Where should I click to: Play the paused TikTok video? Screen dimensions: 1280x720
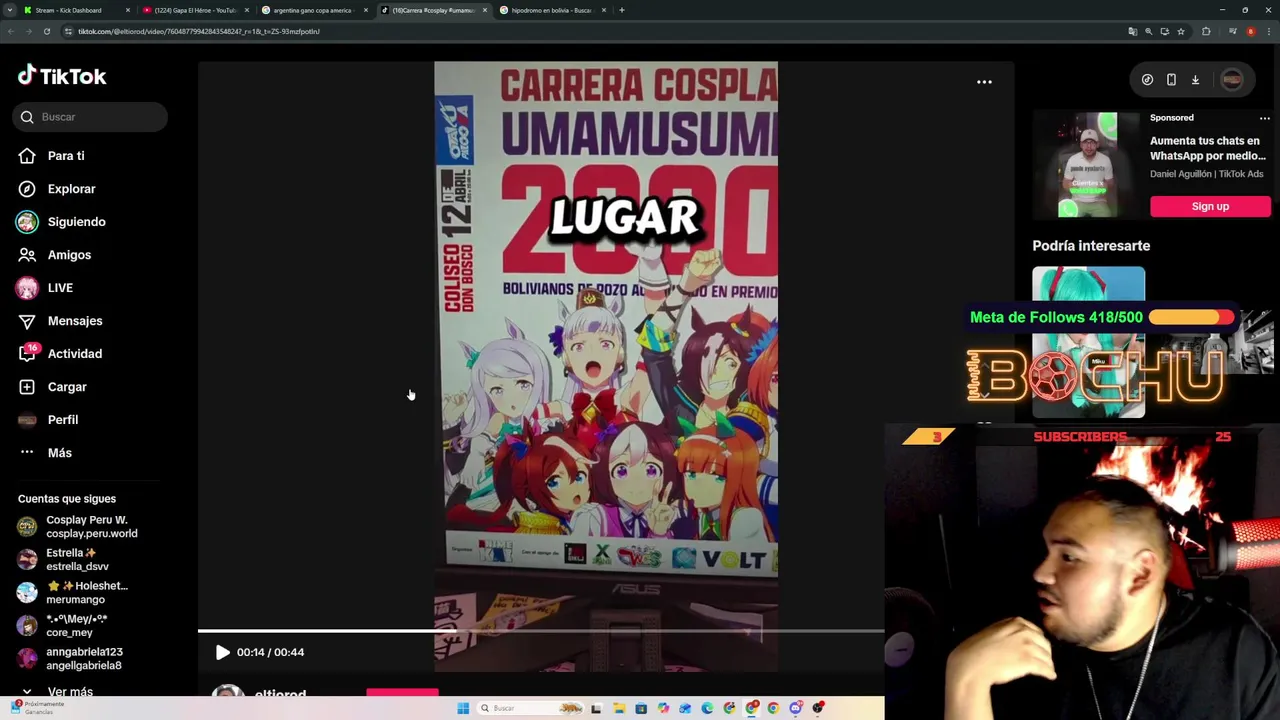(x=222, y=652)
